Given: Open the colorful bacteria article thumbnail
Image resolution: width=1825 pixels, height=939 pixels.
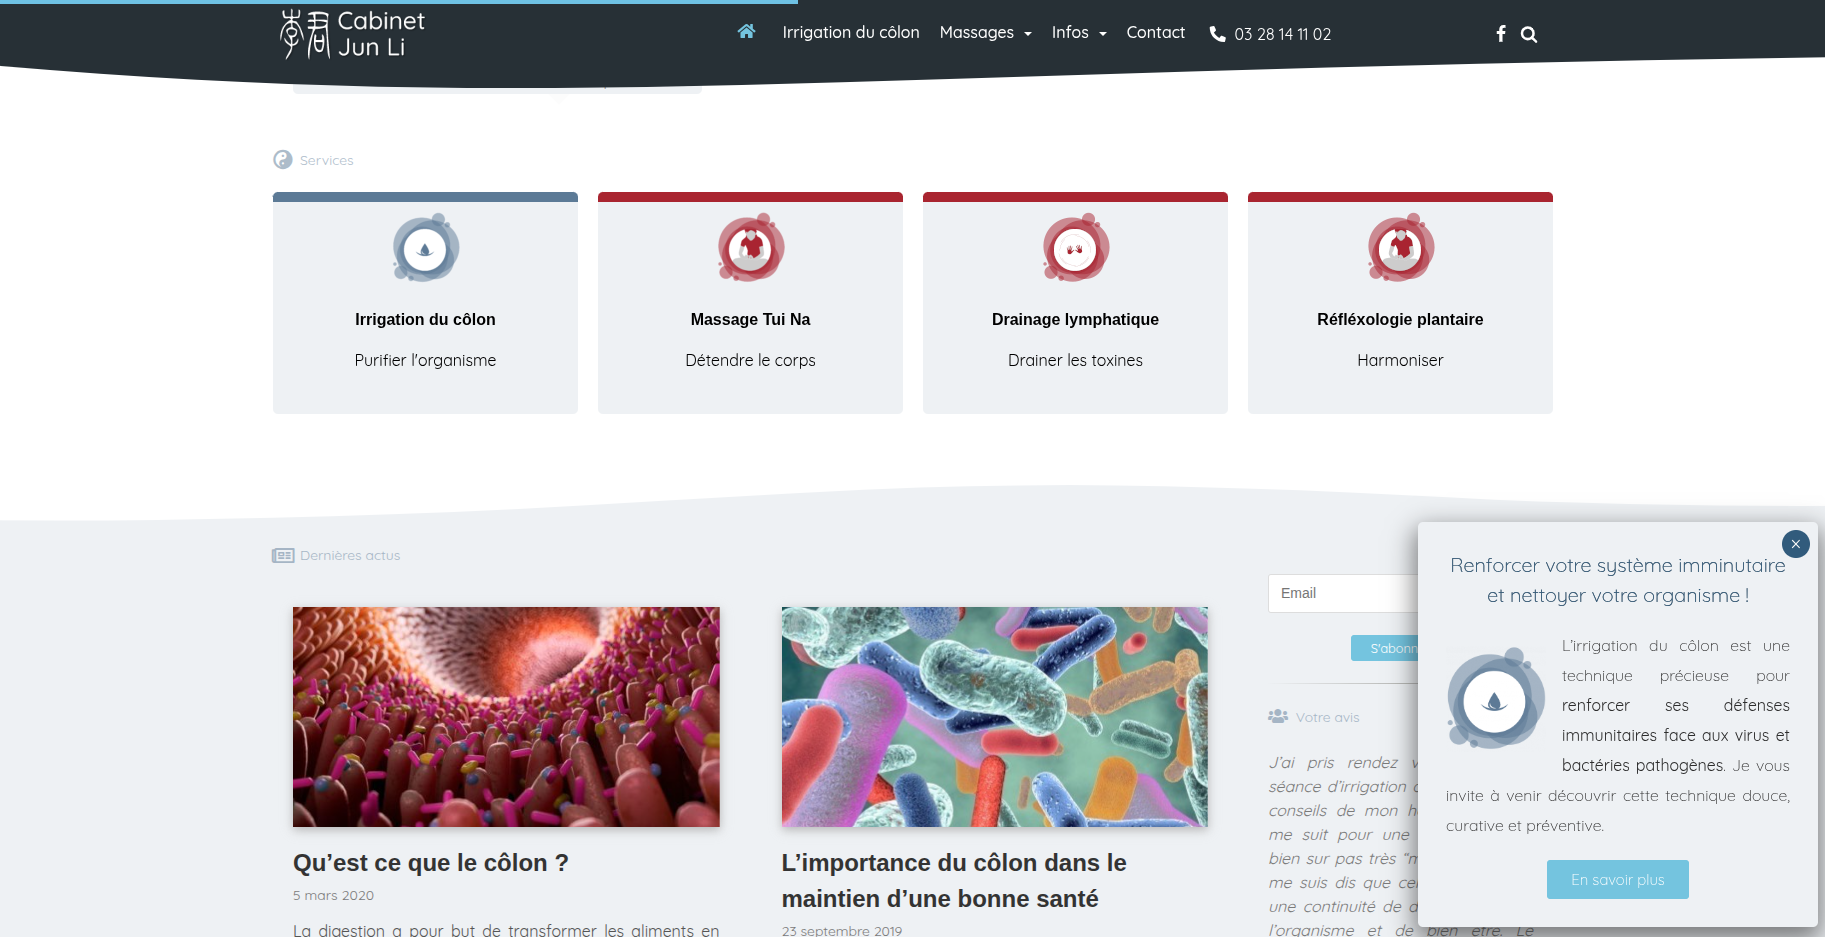Looking at the screenshot, I should coord(994,716).
